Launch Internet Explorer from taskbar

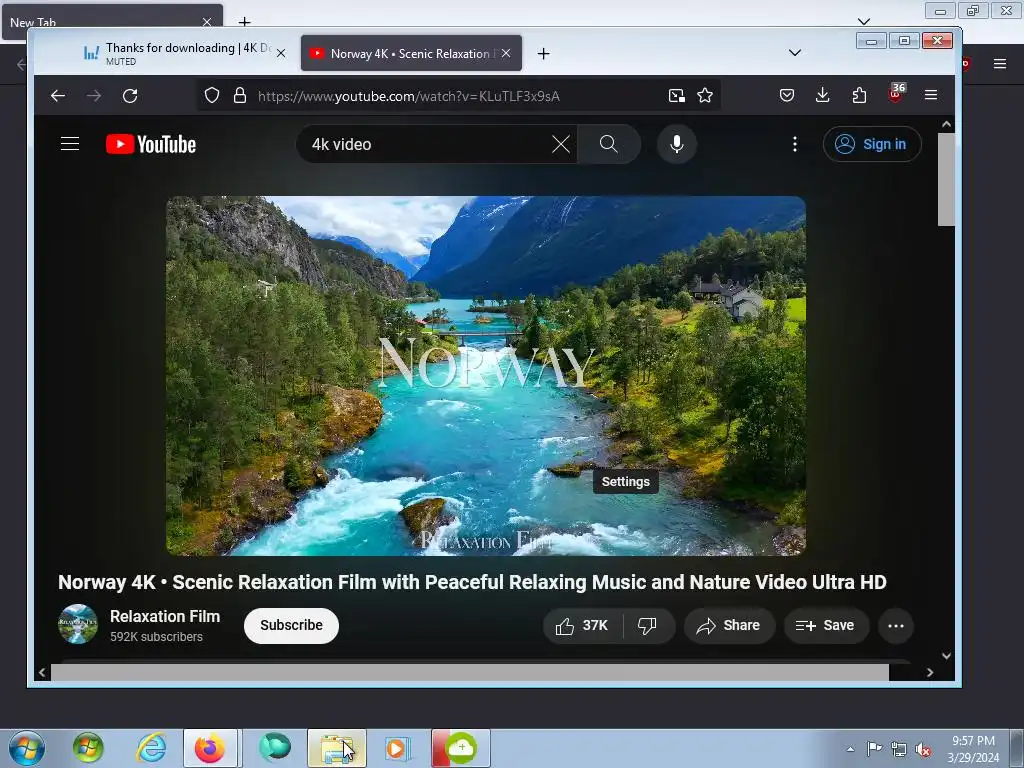(152, 748)
